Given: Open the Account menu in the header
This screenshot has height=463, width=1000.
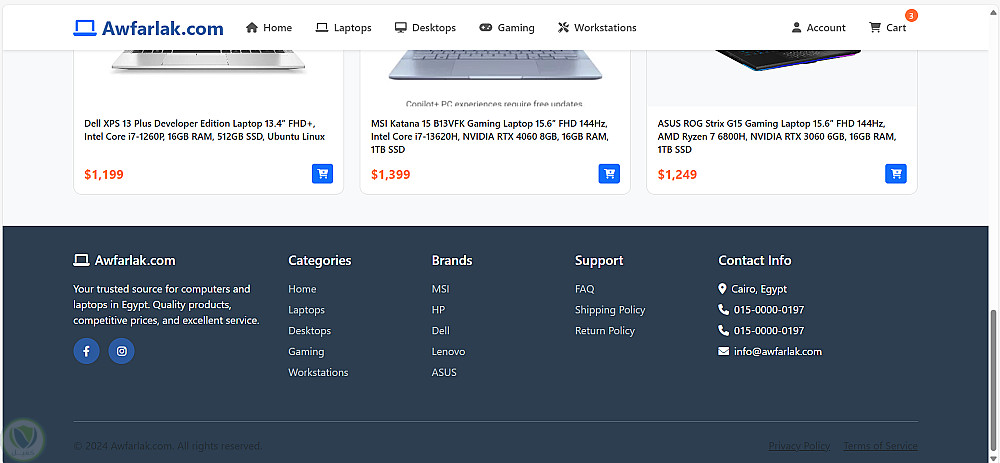Looking at the screenshot, I should [x=818, y=28].
